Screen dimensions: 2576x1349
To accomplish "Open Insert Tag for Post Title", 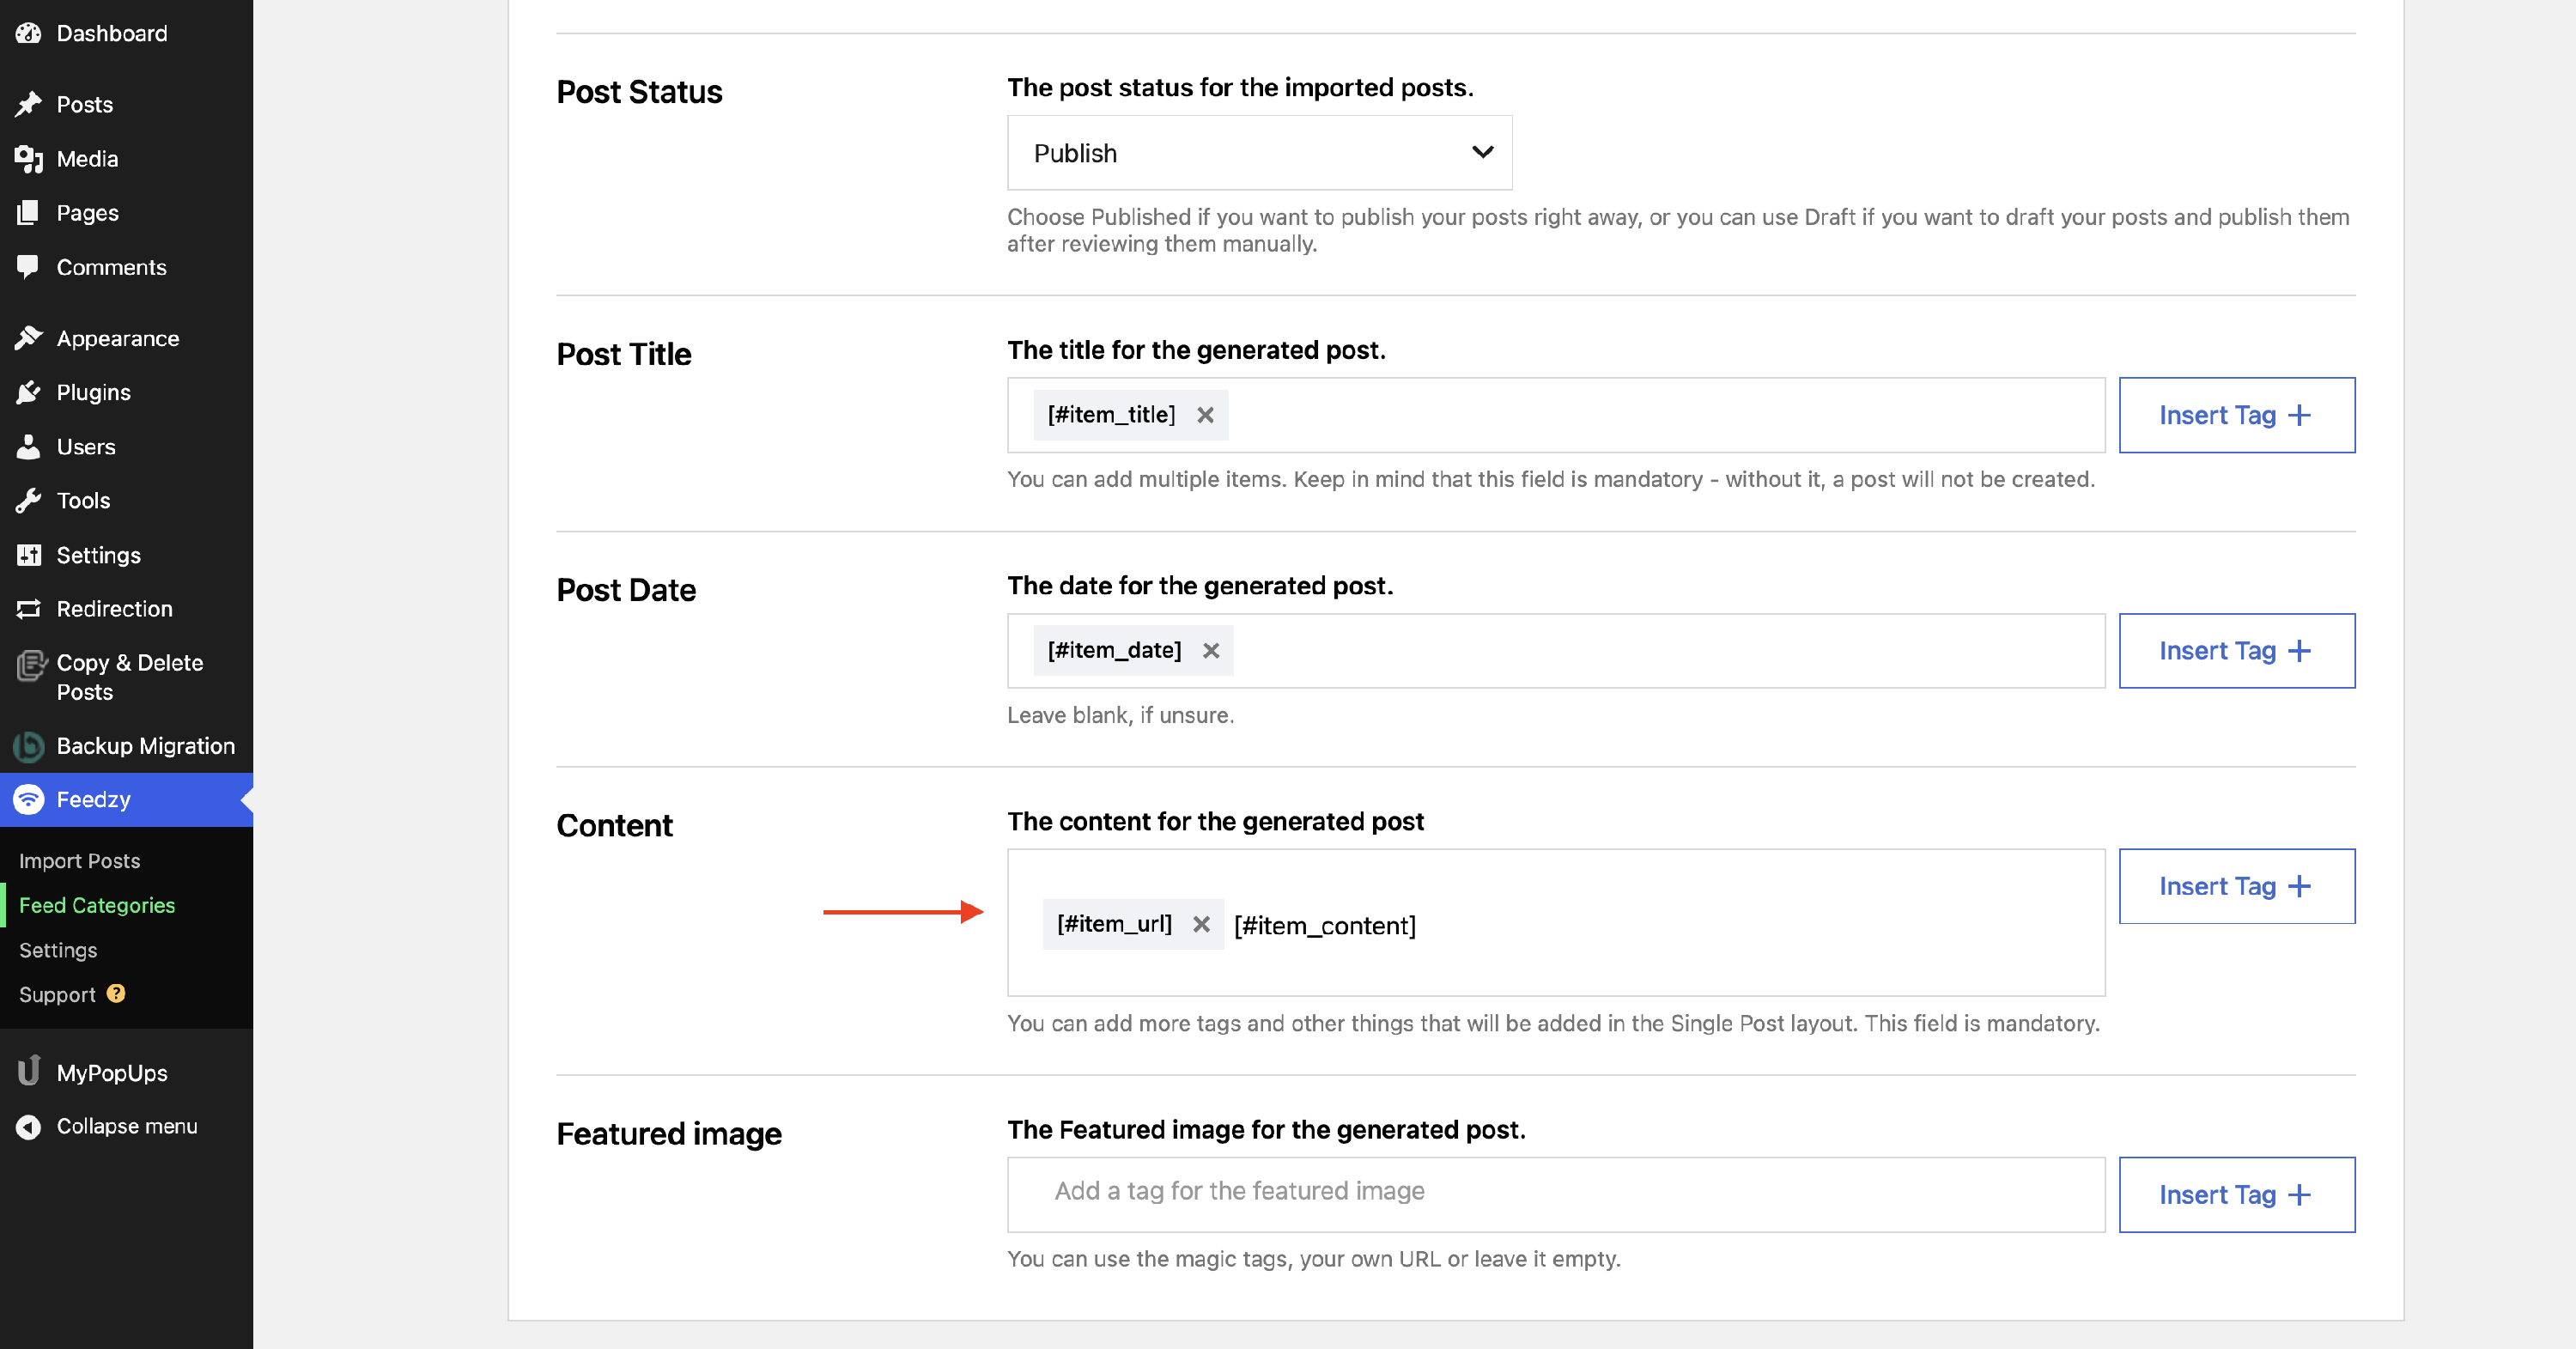I will tap(2235, 415).
